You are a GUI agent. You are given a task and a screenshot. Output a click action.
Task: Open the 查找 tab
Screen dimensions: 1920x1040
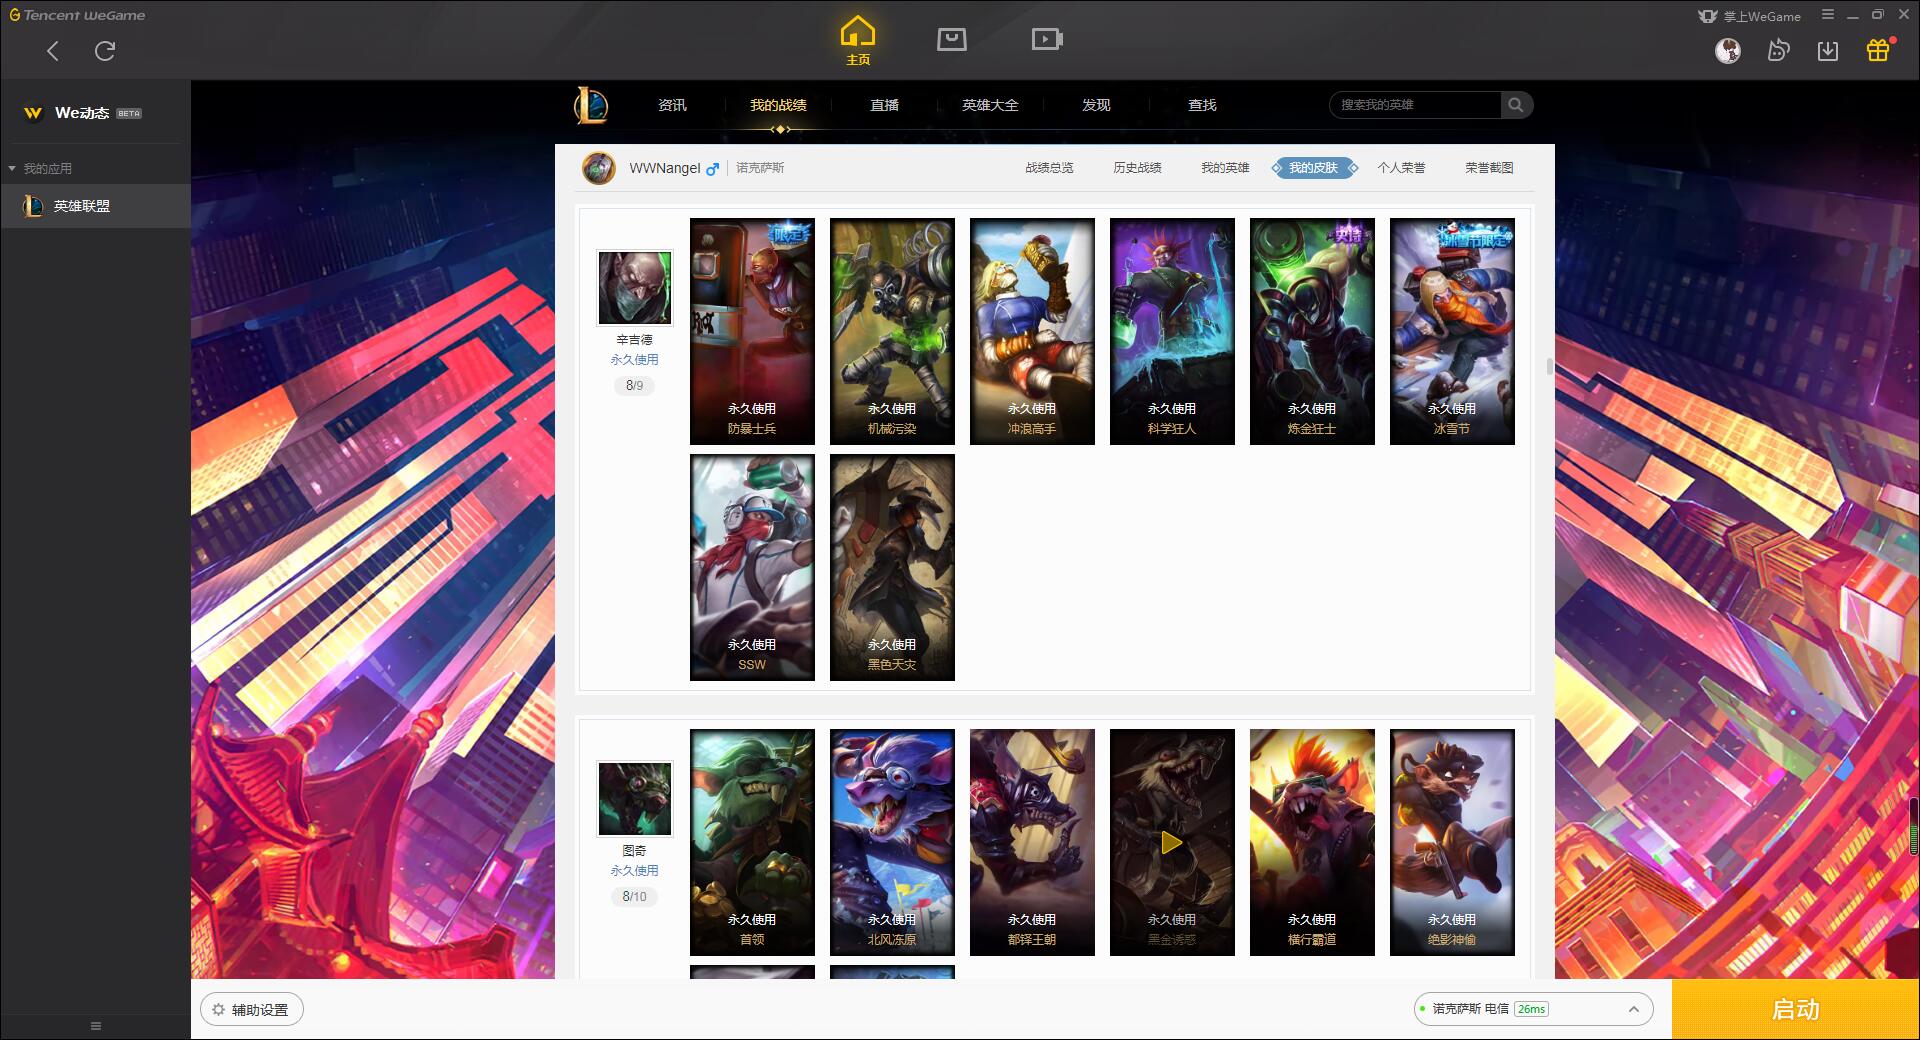1202,105
